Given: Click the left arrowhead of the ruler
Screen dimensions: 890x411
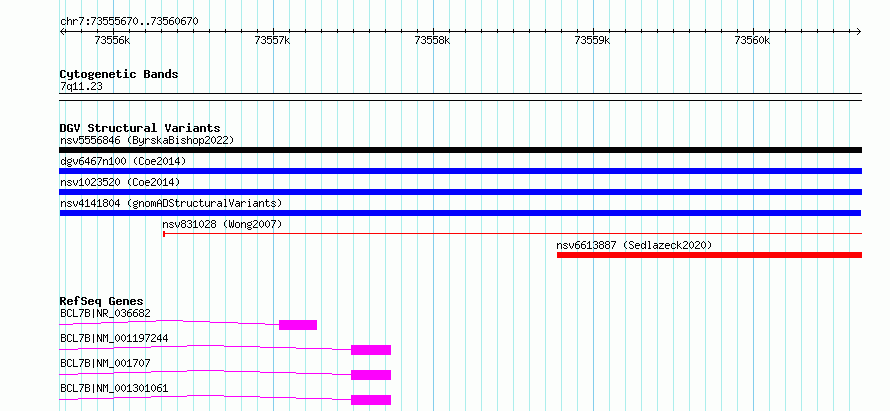Looking at the screenshot, I should [x=62, y=31].
